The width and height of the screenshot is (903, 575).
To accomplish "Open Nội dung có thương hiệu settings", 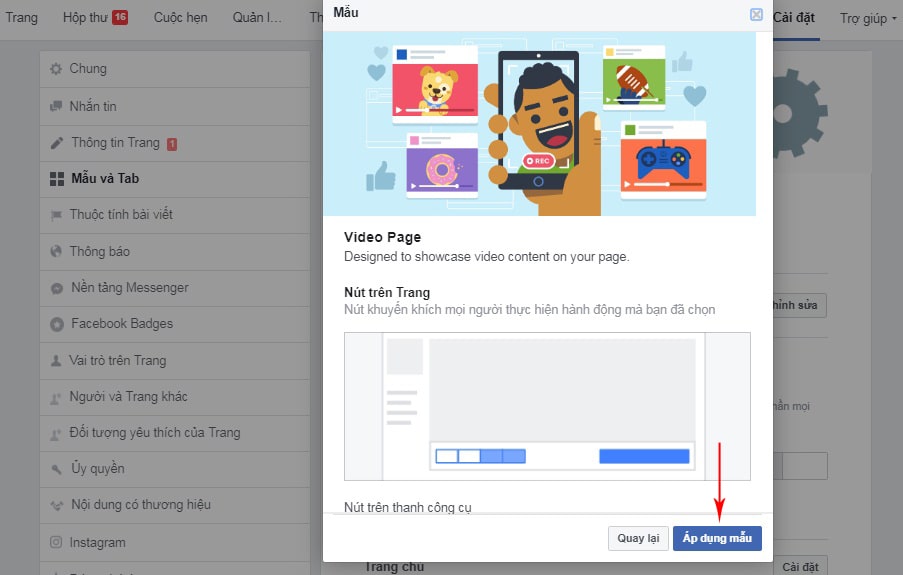I will [175, 505].
